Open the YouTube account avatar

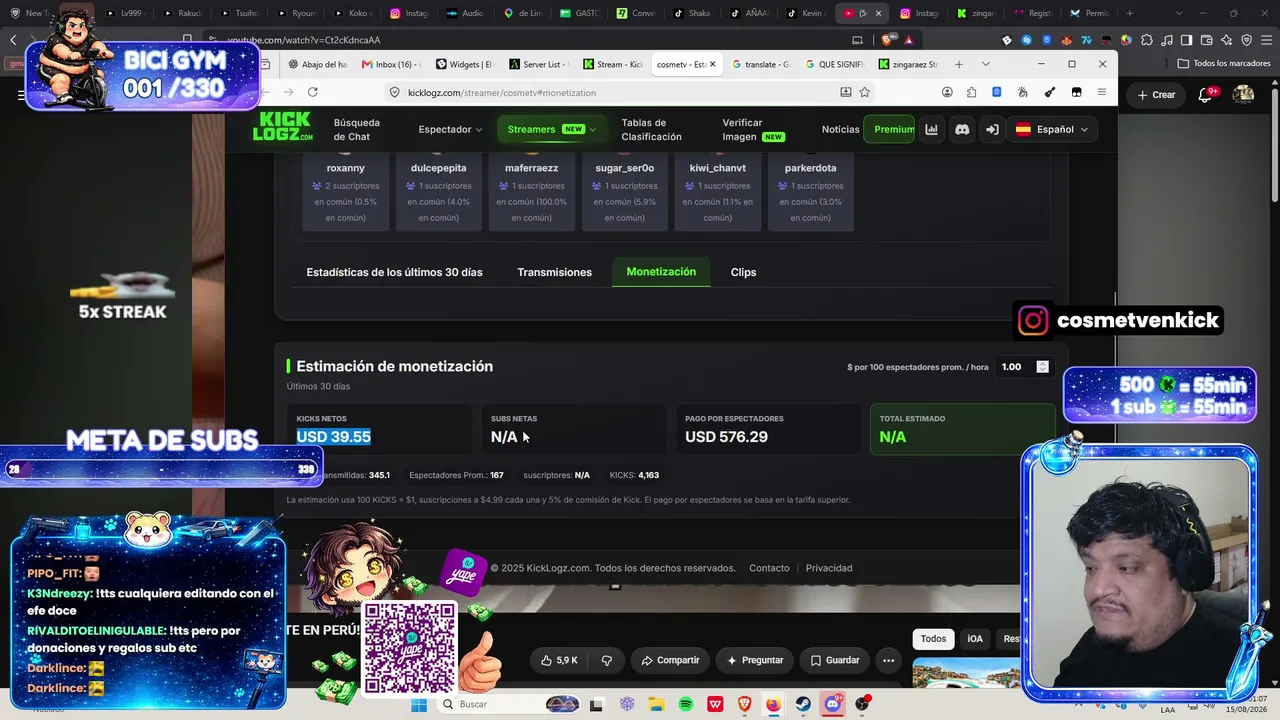(1243, 94)
